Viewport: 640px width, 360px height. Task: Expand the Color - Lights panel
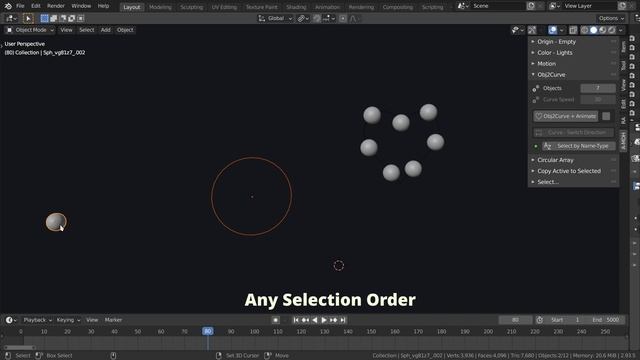point(573,53)
